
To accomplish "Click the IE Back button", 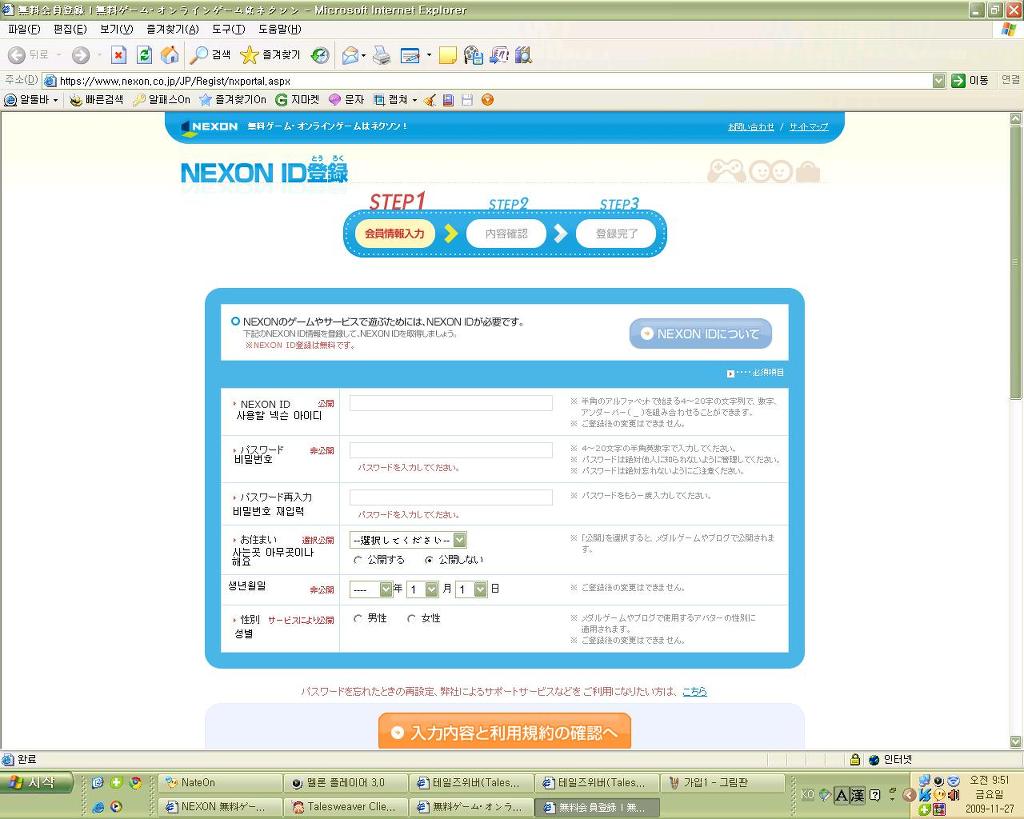I will pos(27,56).
